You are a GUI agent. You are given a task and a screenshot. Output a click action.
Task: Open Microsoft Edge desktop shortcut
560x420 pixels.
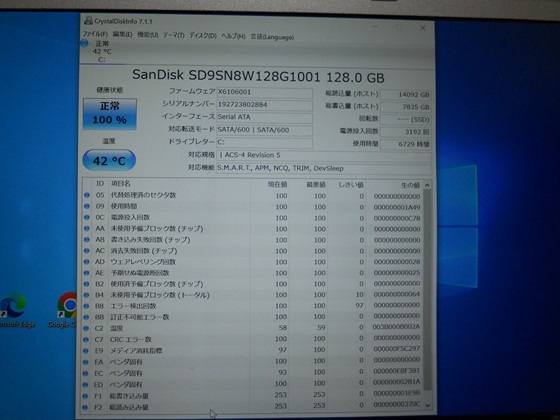click(x=15, y=310)
